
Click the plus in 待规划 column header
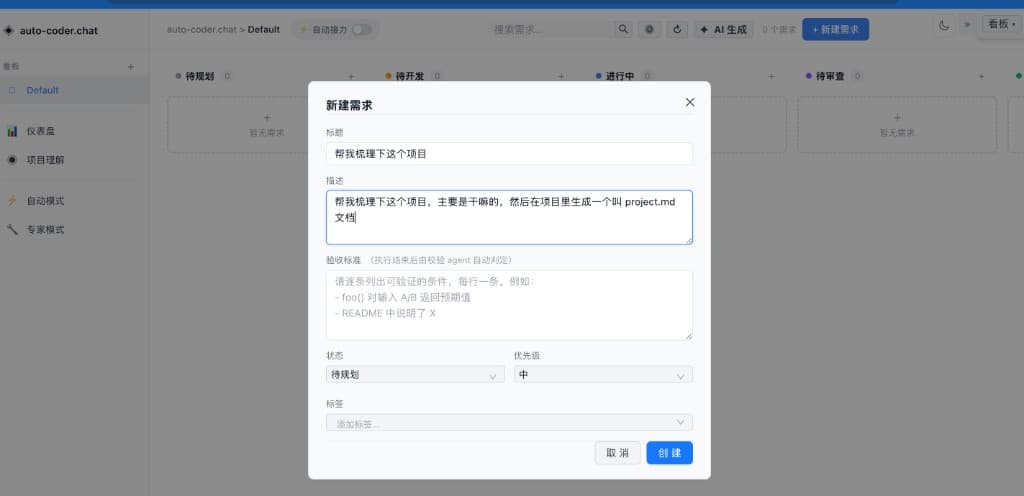click(351, 76)
